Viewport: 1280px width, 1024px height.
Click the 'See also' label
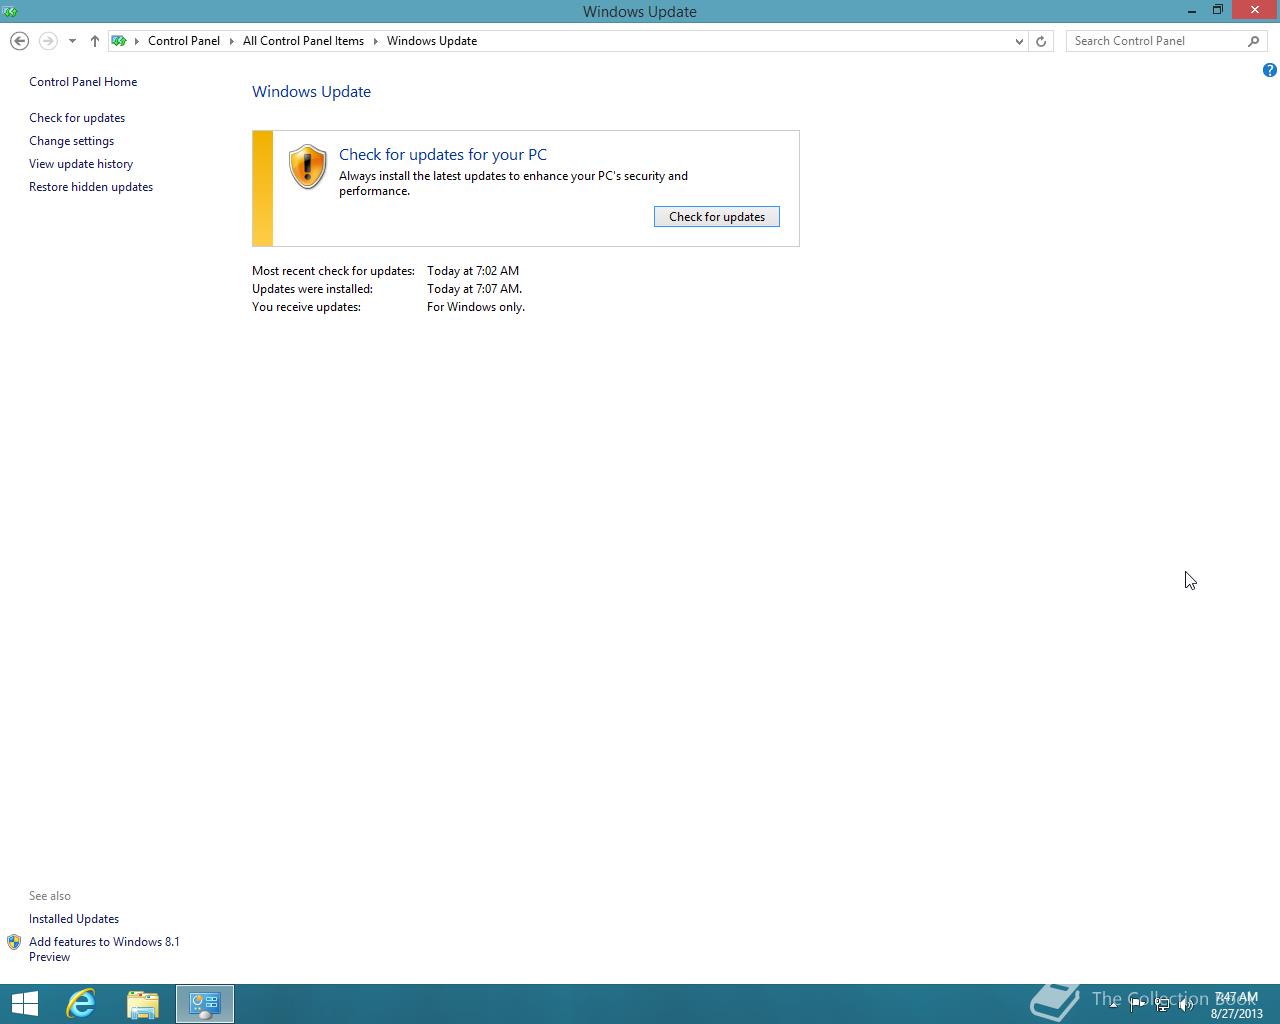pyautogui.click(x=50, y=896)
